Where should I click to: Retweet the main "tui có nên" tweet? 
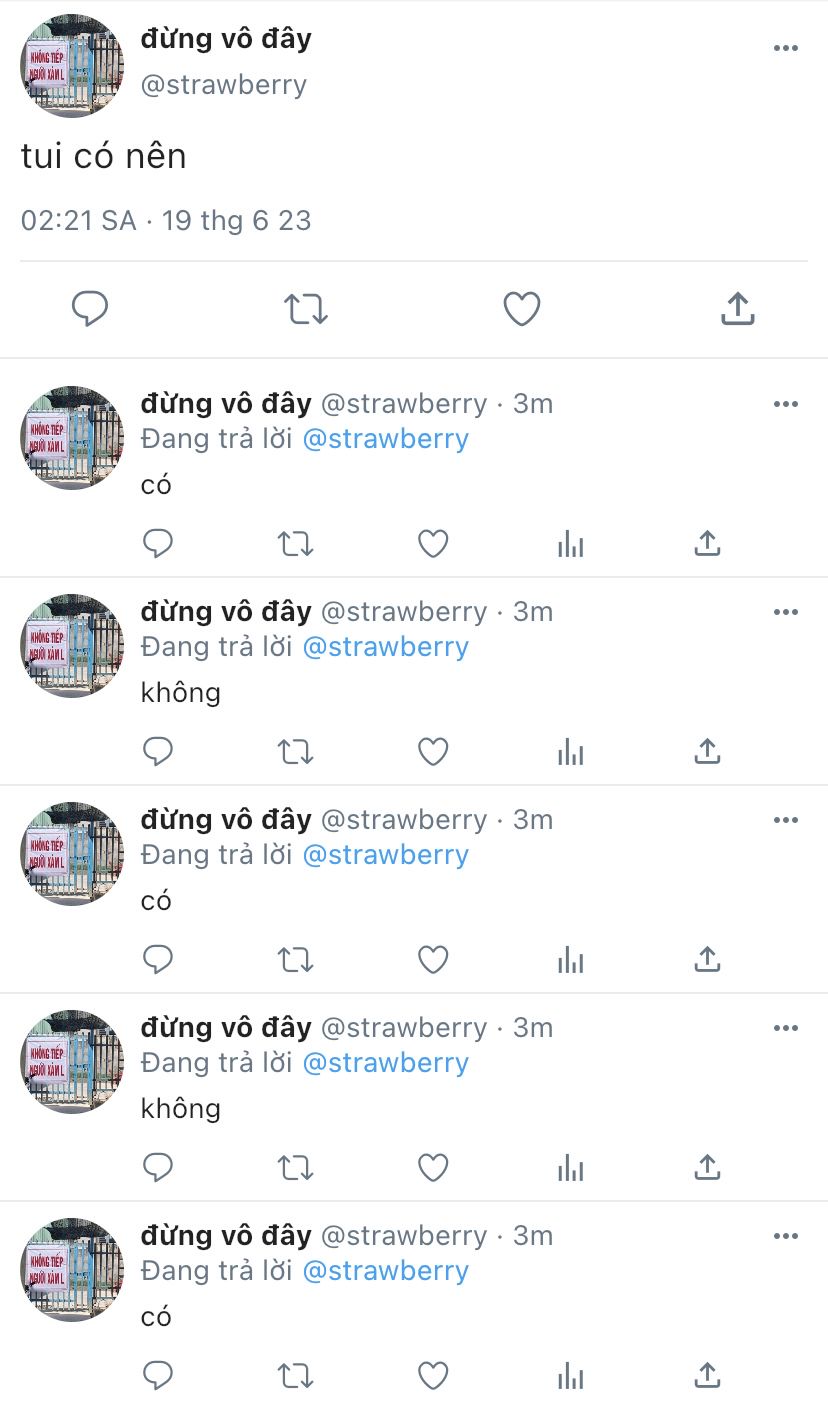click(306, 309)
